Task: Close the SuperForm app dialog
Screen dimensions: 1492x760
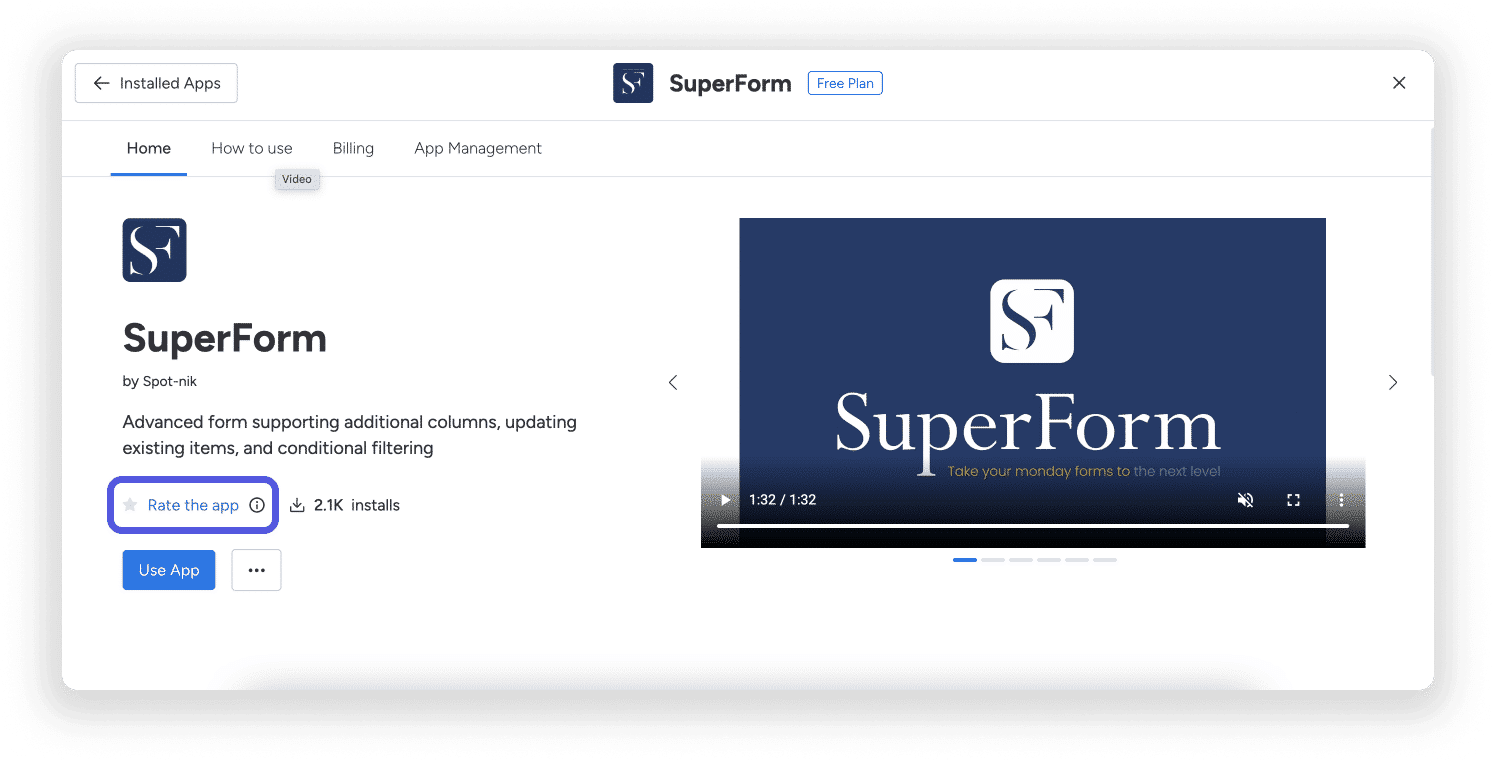Action: [1399, 83]
